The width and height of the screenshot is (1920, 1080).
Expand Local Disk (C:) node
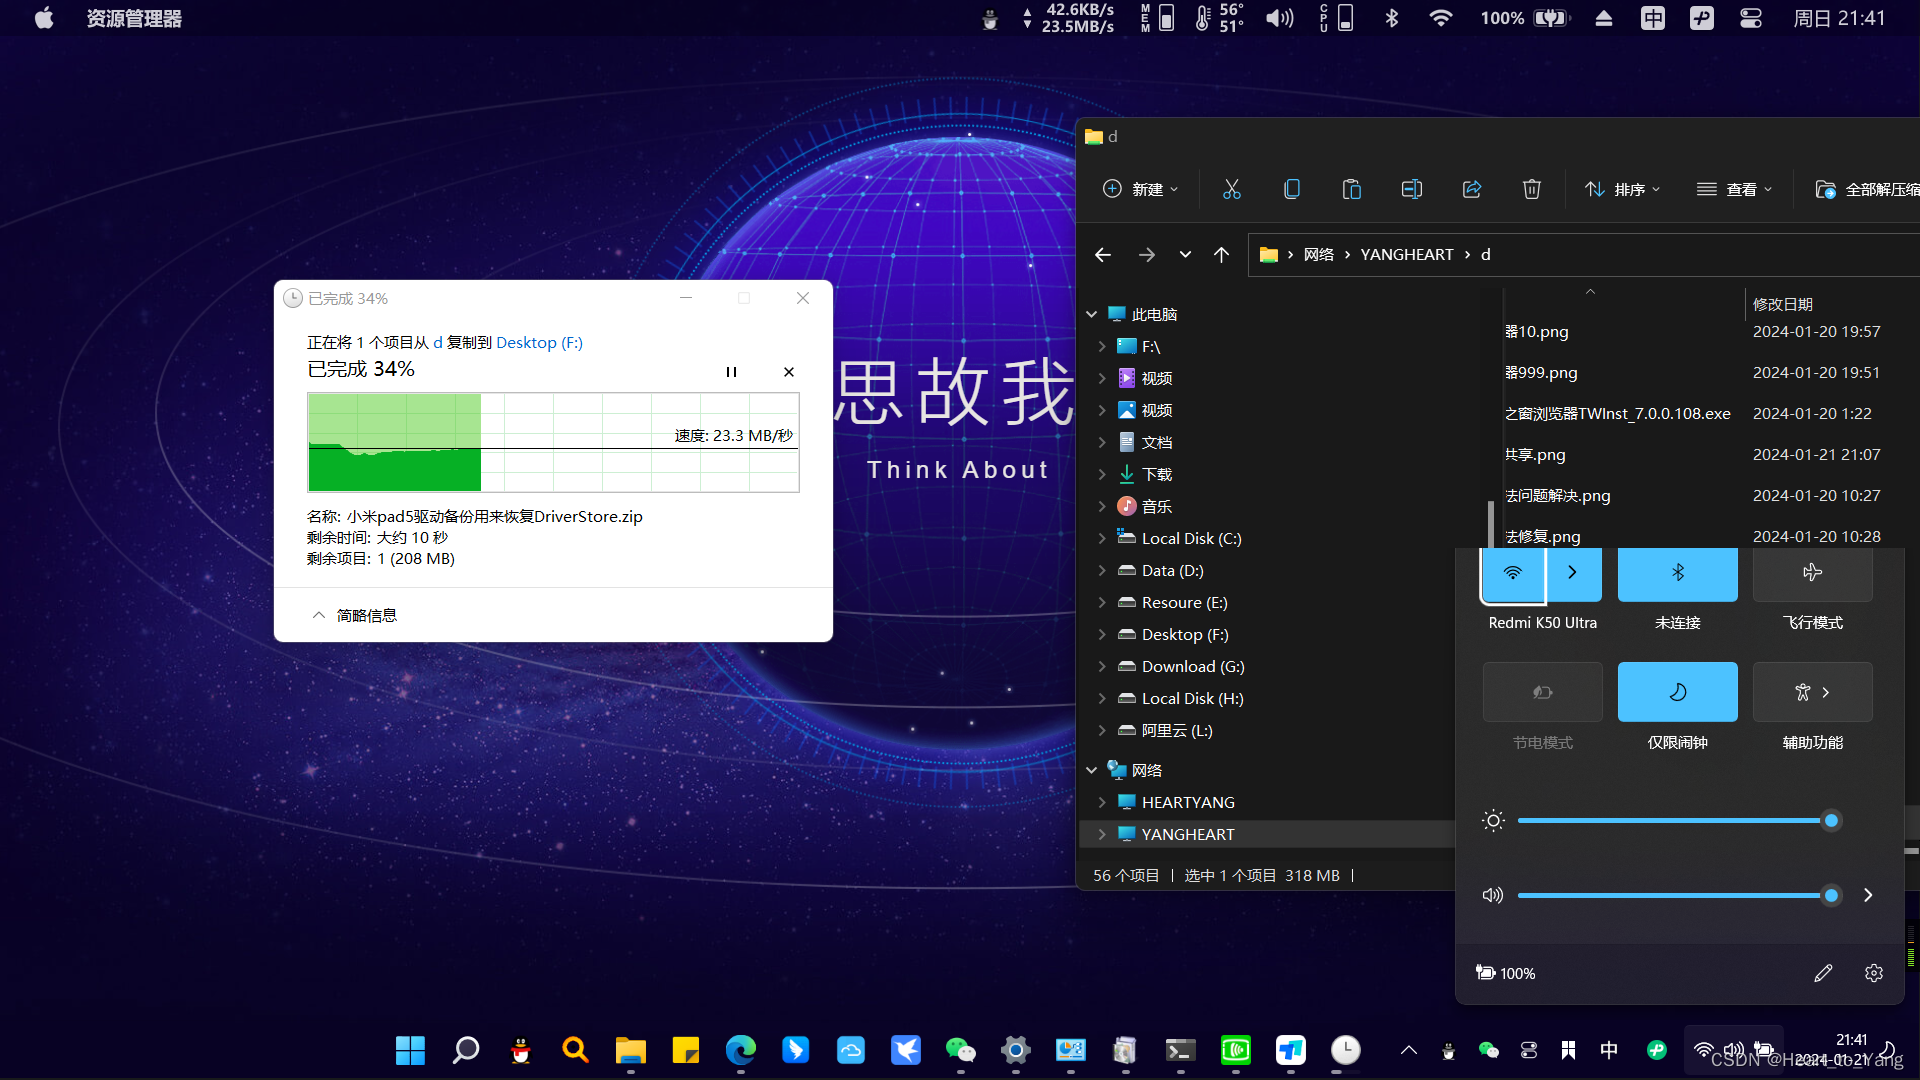coord(1102,538)
